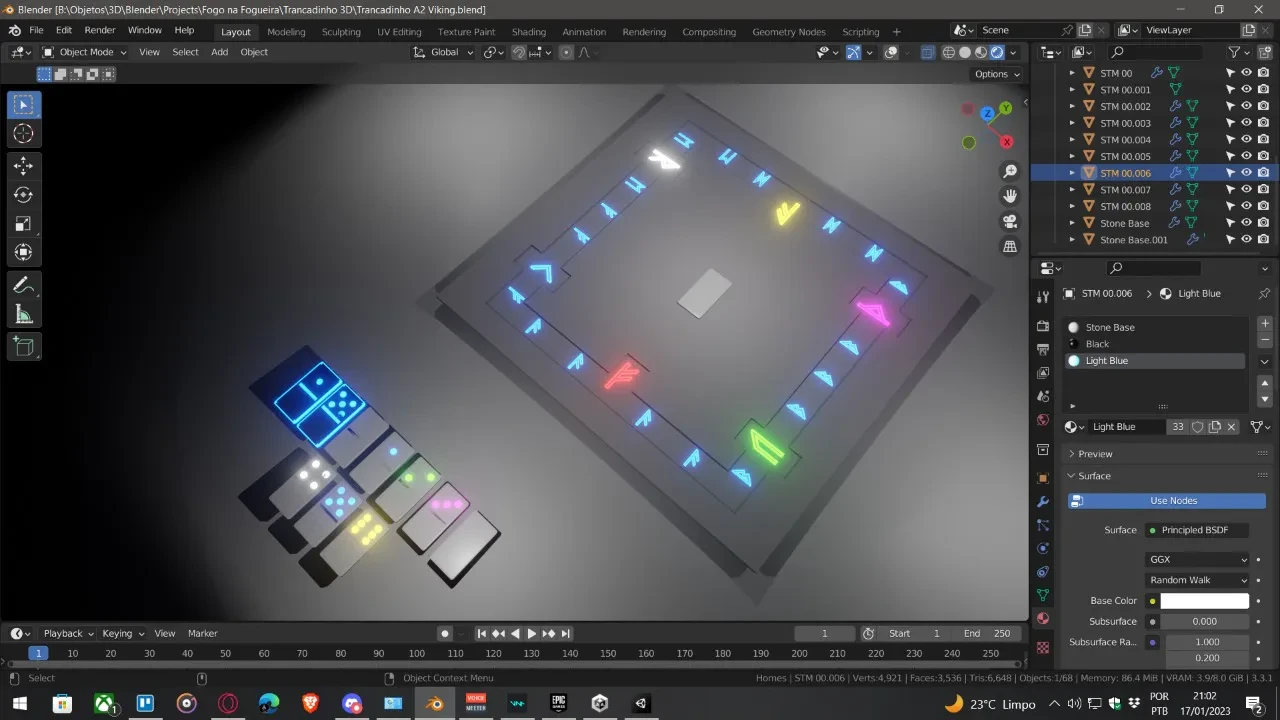Click the white Base Color swatch
Viewport: 1280px width, 720px height.
[1204, 601]
